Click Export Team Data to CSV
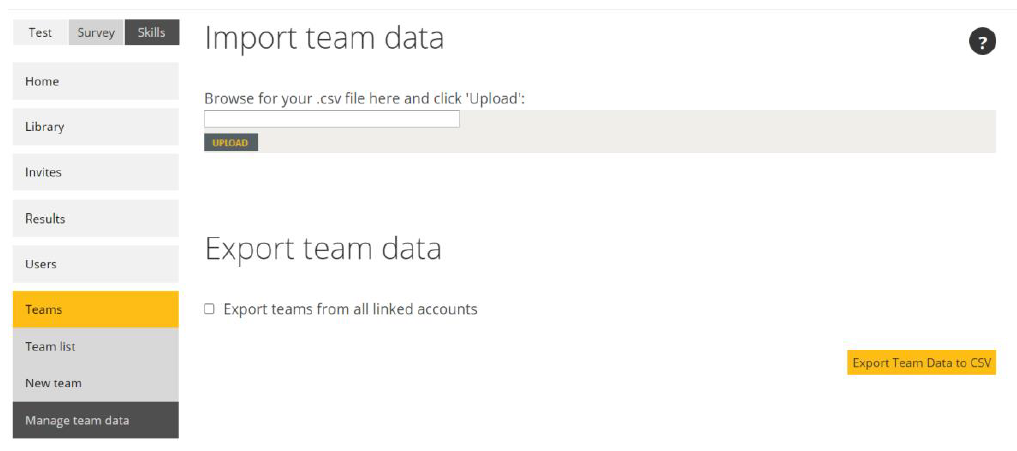The height and width of the screenshot is (451, 1017). 921,363
